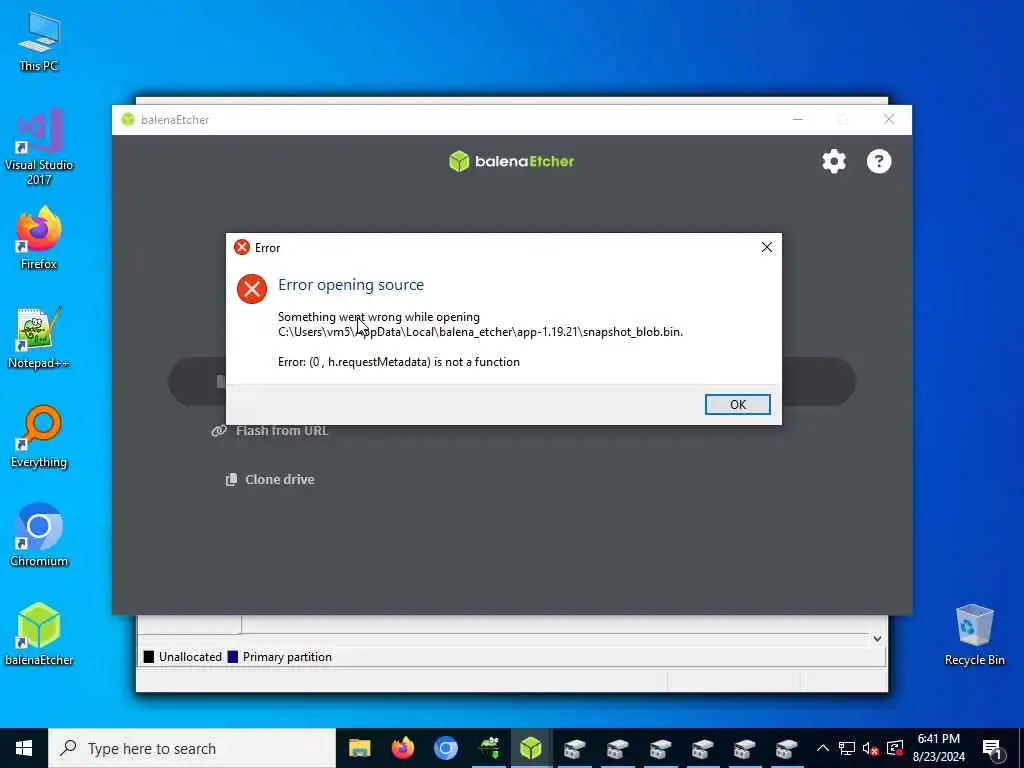Click the red error icon in the dialog body
The height and width of the screenshot is (768, 1024).
[x=251, y=289]
